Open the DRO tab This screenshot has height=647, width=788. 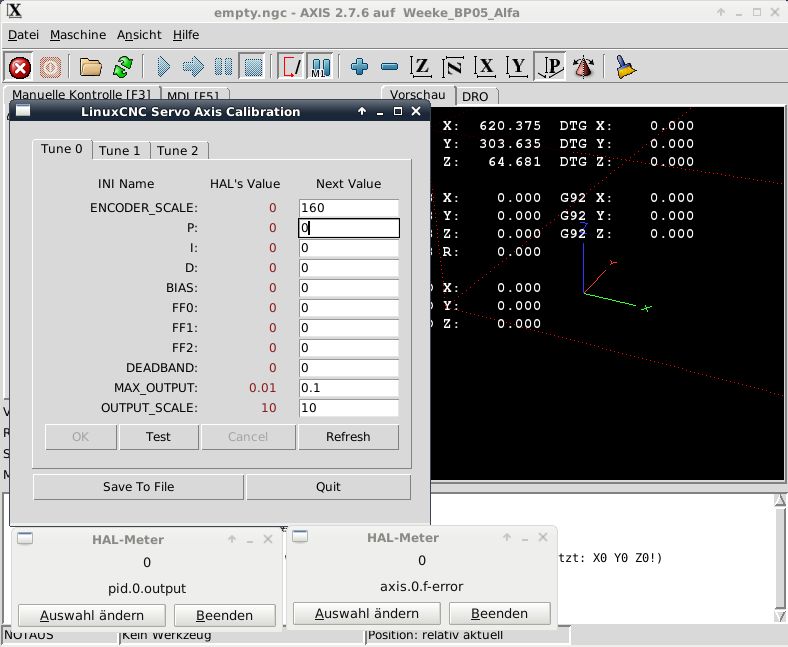[476, 95]
